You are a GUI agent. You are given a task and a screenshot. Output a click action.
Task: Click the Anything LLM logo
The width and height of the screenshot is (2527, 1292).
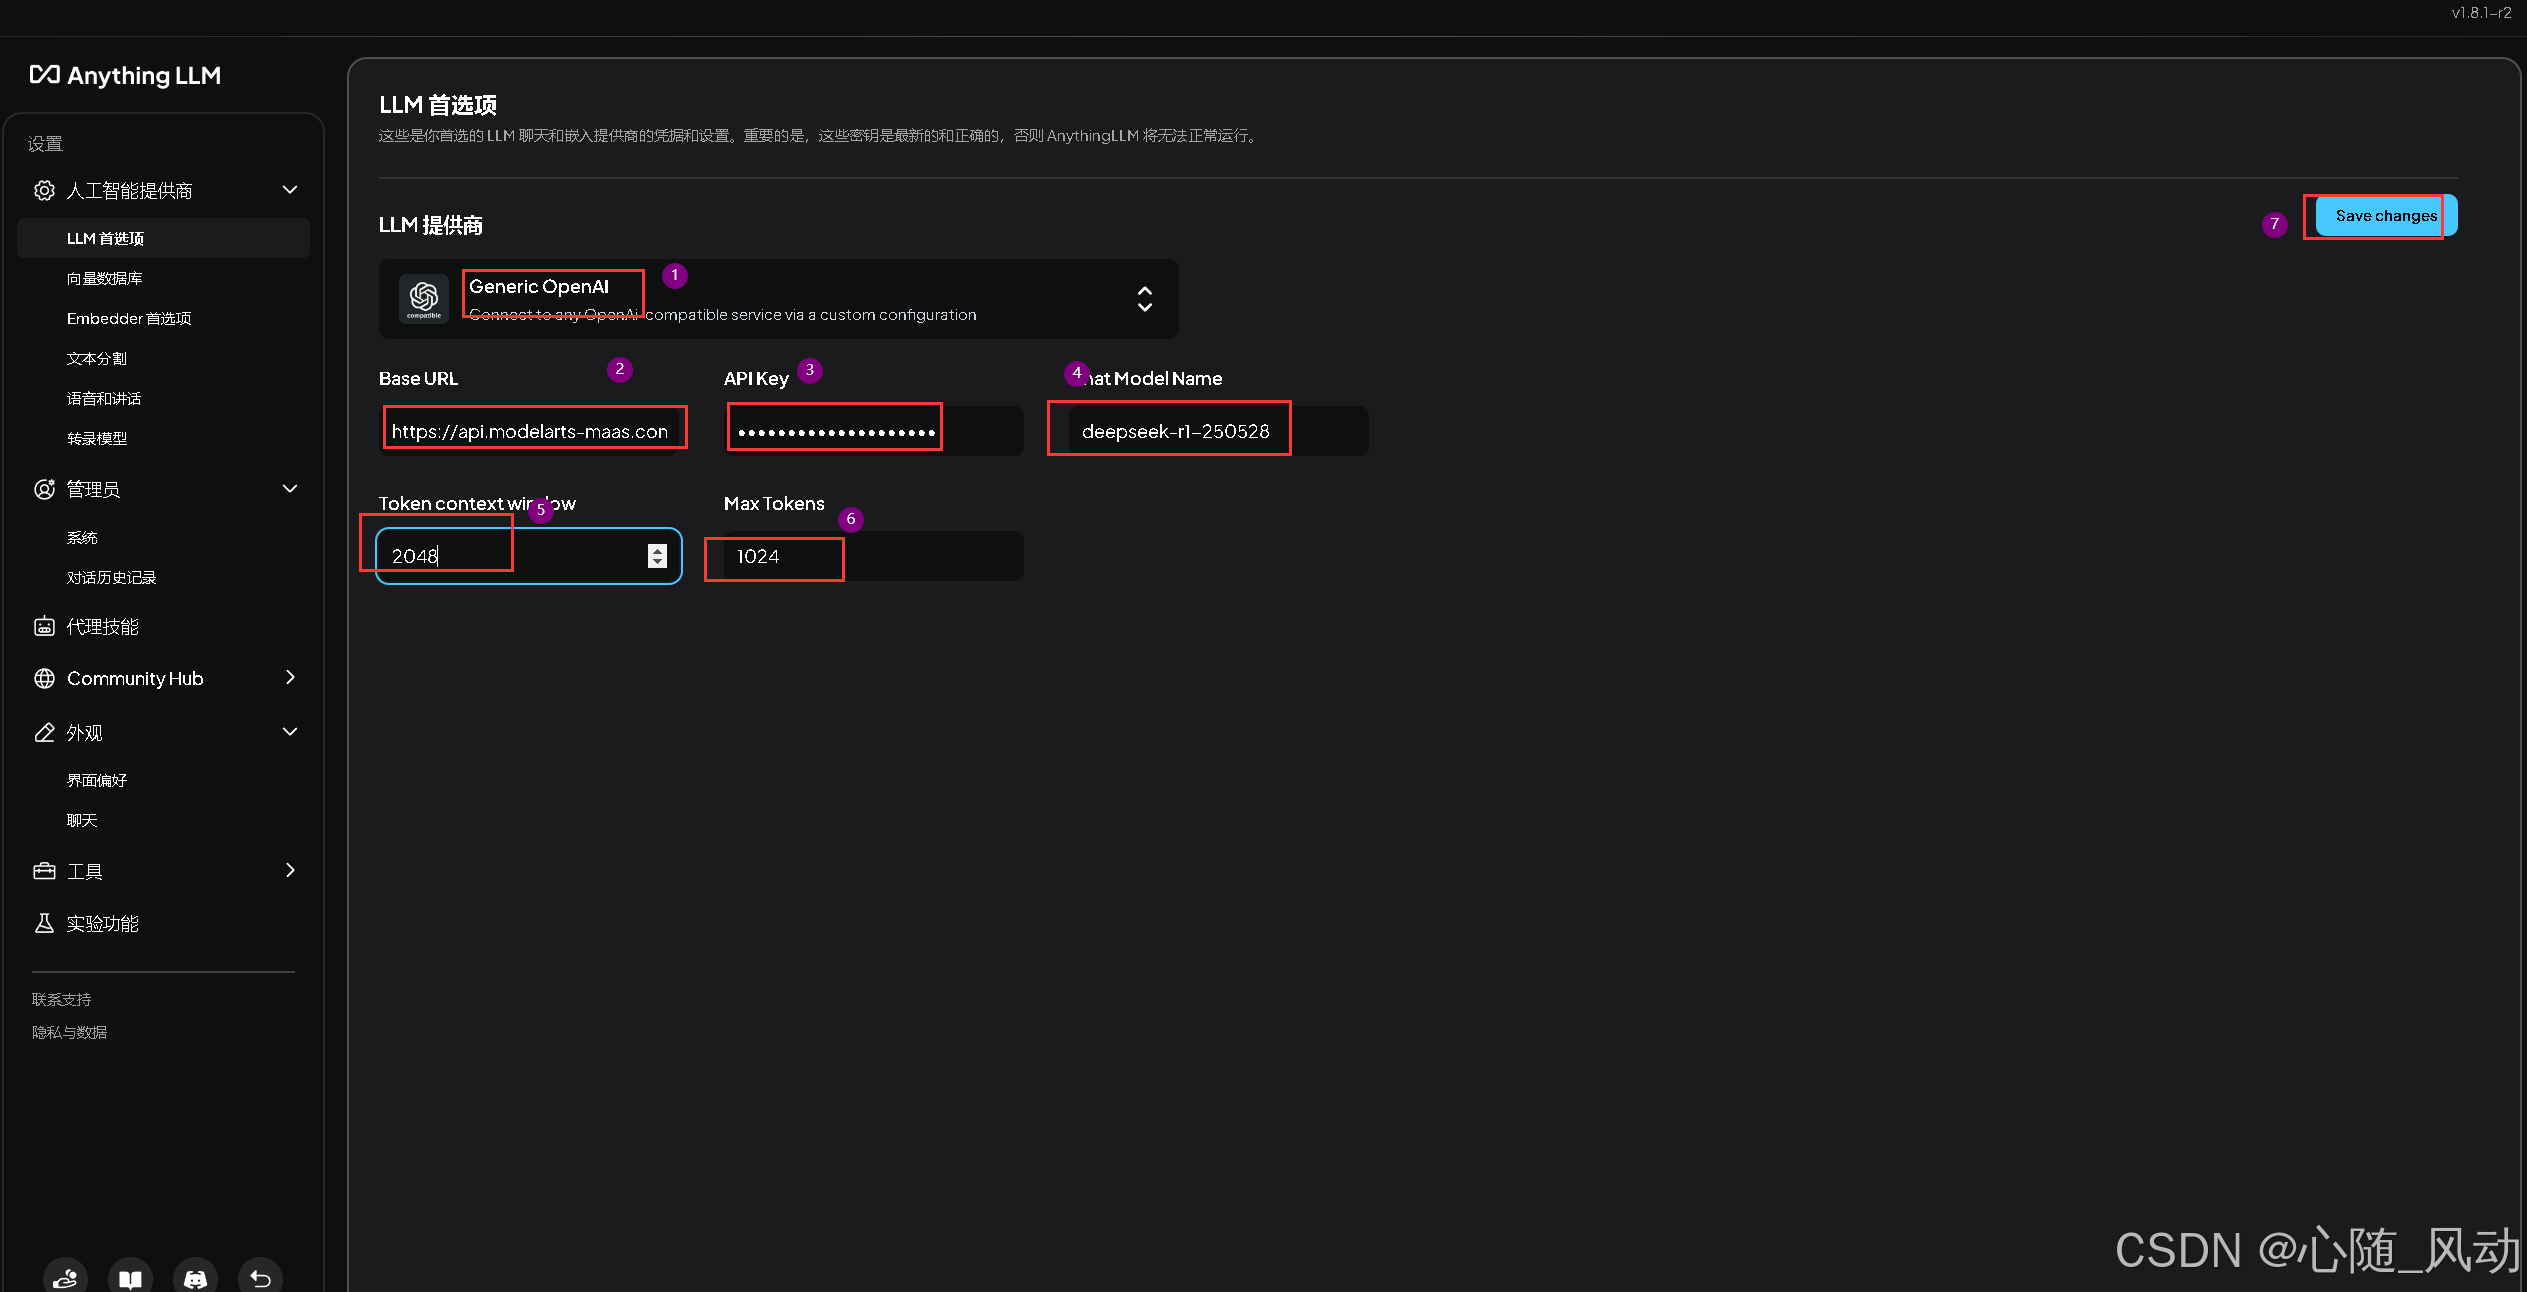tap(125, 75)
